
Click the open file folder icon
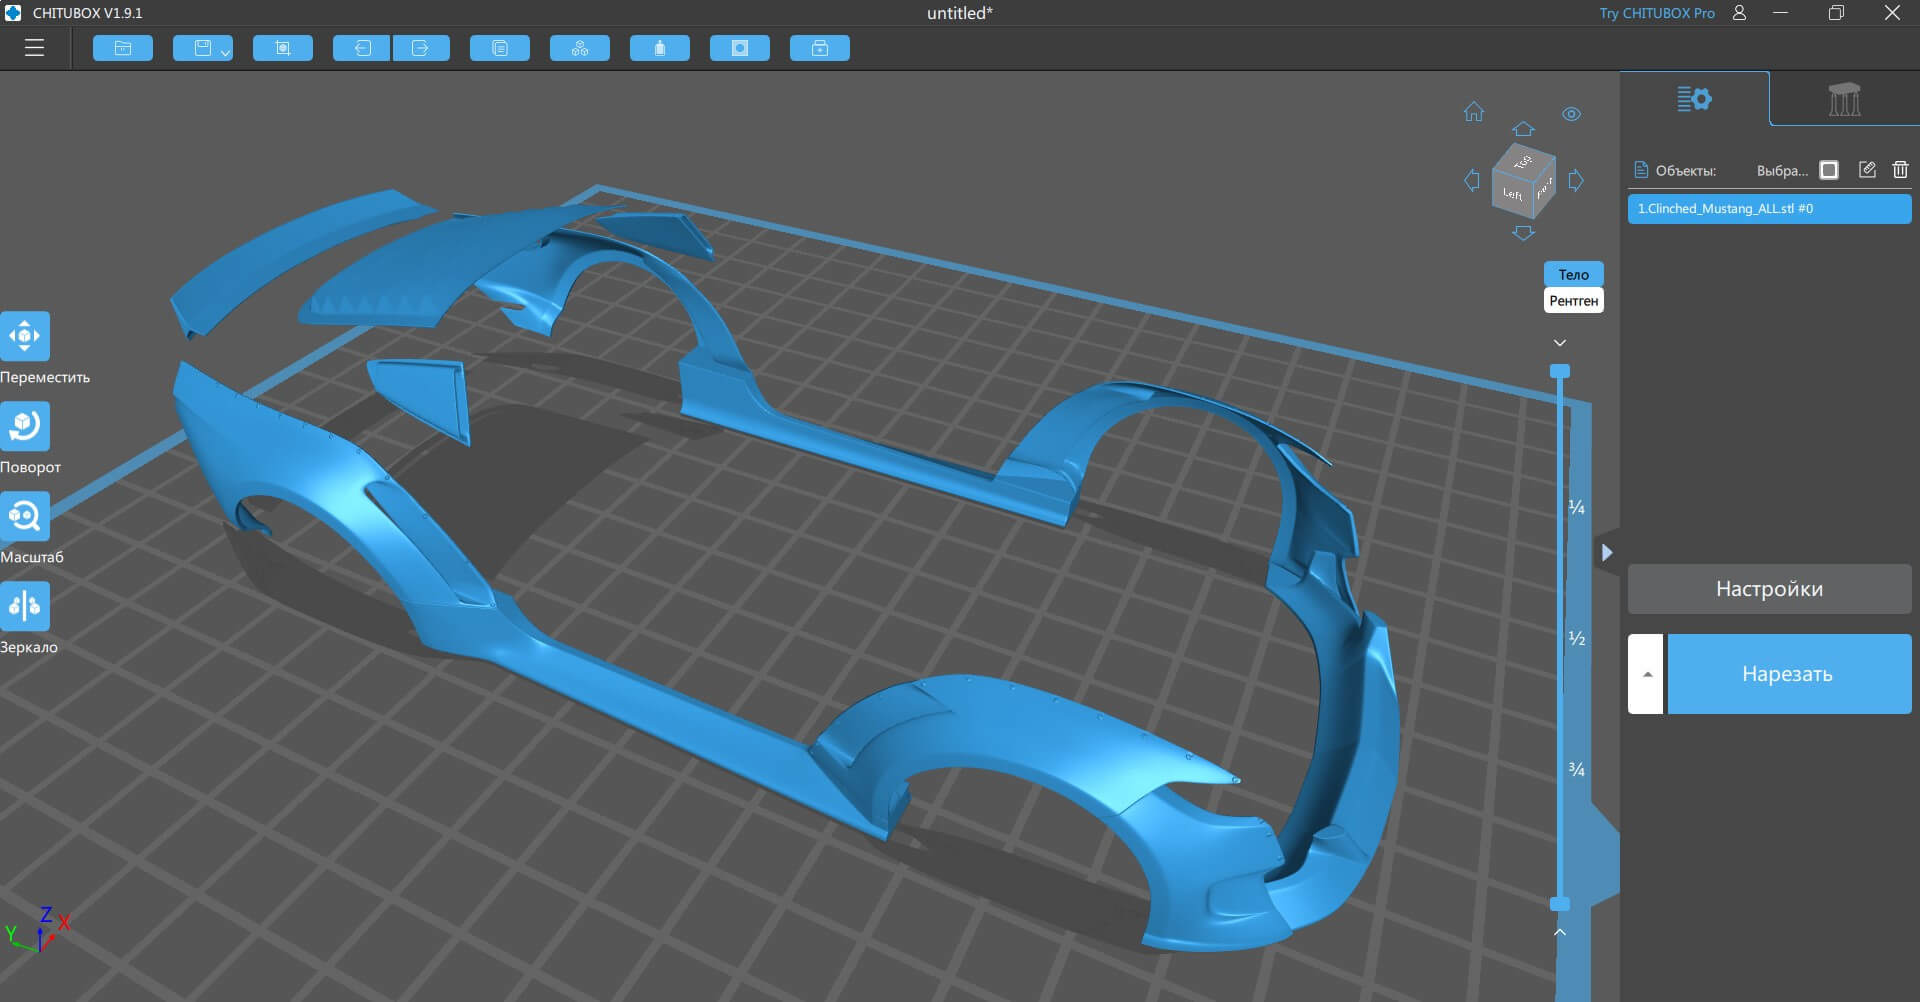123,48
